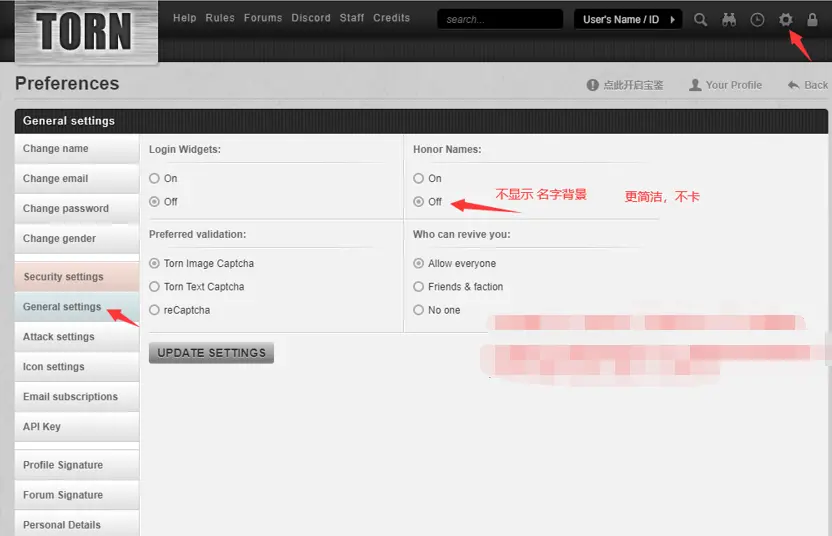832x536 pixels.
Task: Open the Security settings tab
Action: pyautogui.click(x=63, y=277)
